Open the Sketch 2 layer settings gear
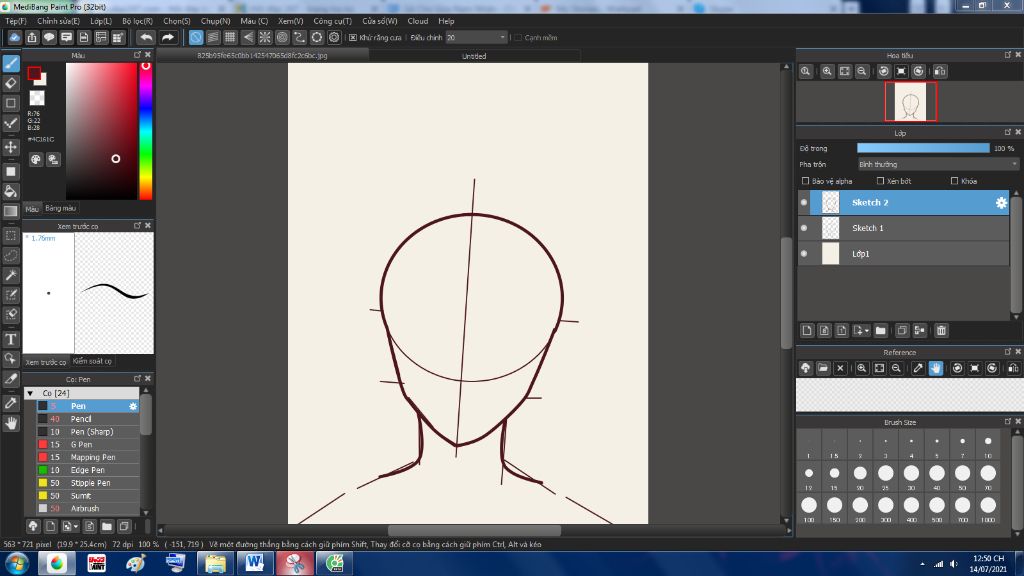 tap(1001, 202)
